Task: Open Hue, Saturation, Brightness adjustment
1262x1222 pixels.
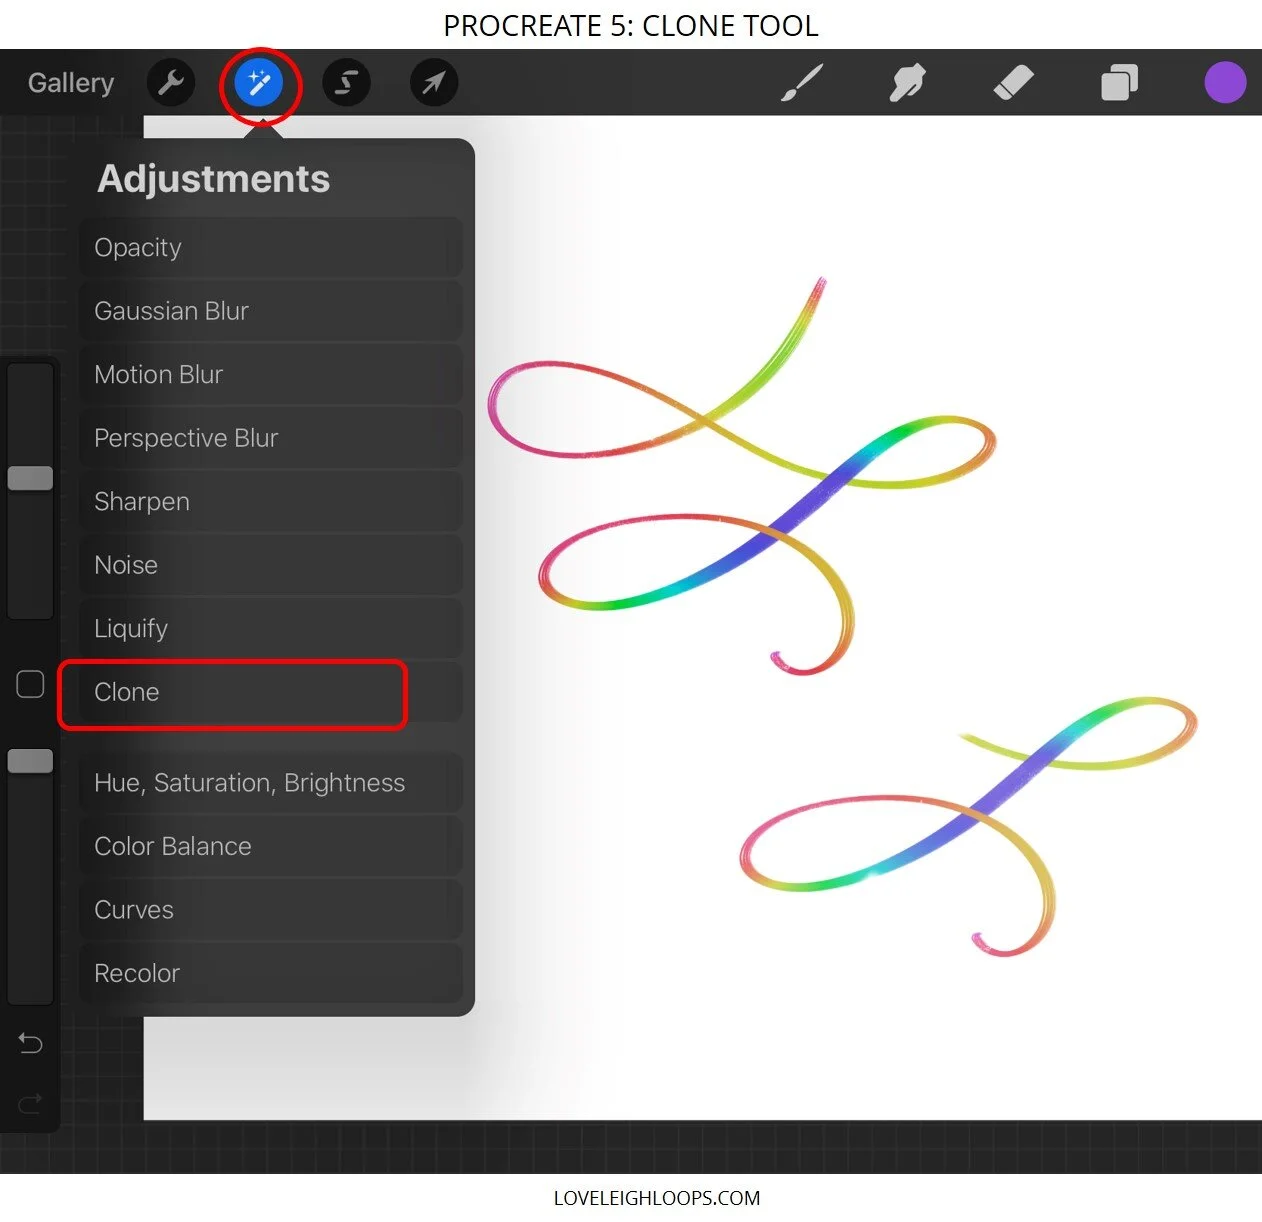Action: [271, 782]
